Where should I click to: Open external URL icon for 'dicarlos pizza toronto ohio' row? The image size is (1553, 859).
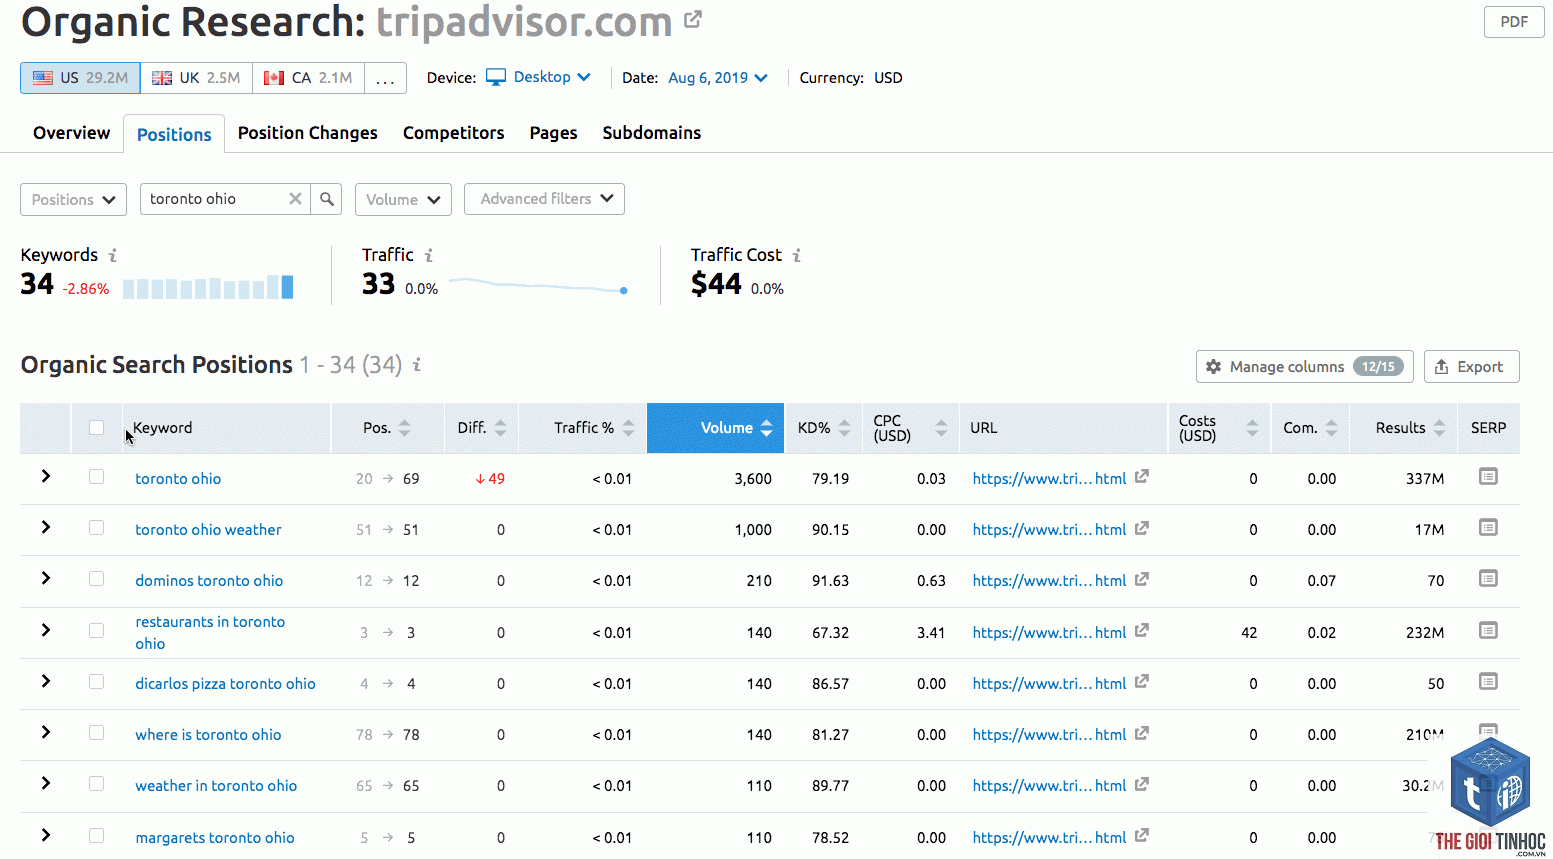tap(1142, 682)
